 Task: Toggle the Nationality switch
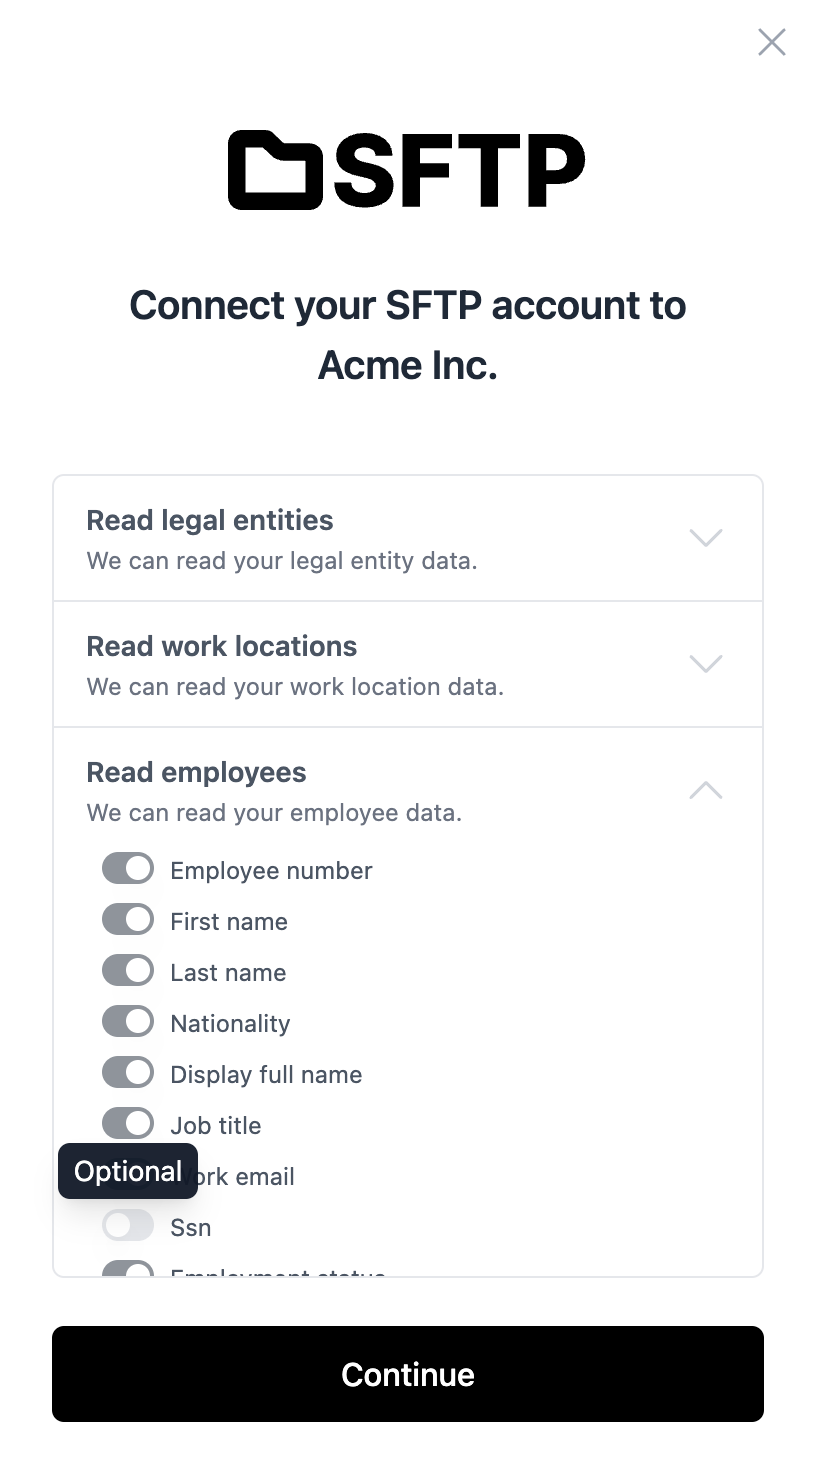(128, 1022)
